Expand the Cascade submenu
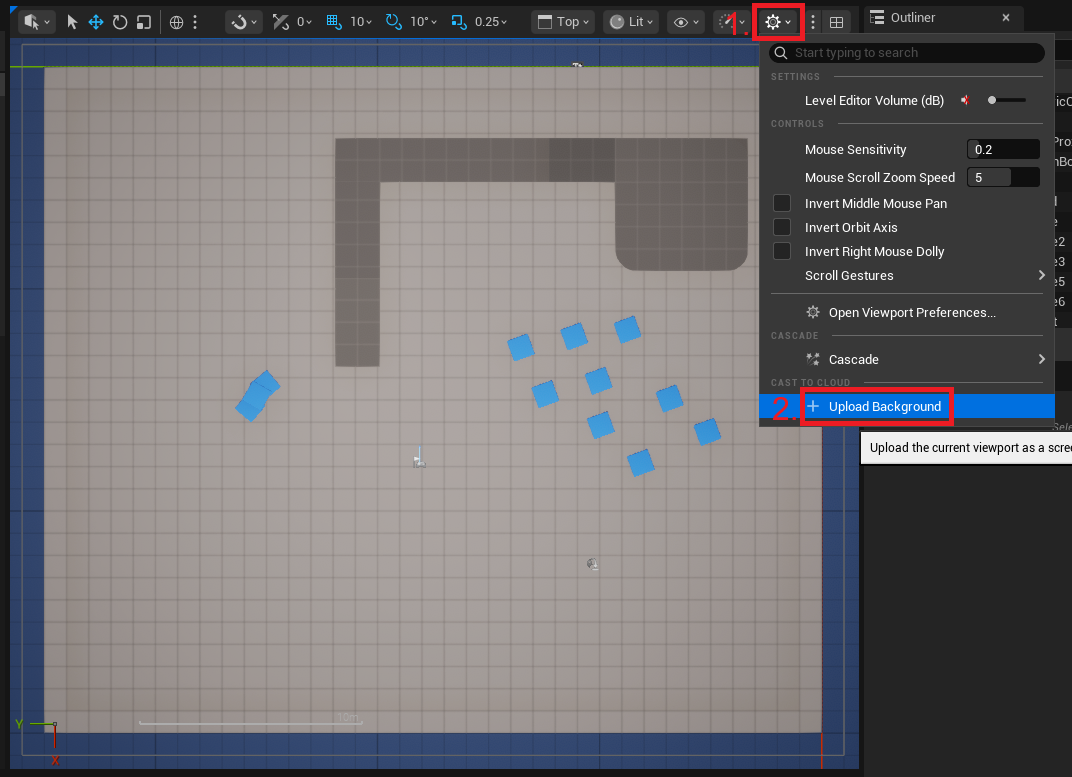 tap(852, 359)
